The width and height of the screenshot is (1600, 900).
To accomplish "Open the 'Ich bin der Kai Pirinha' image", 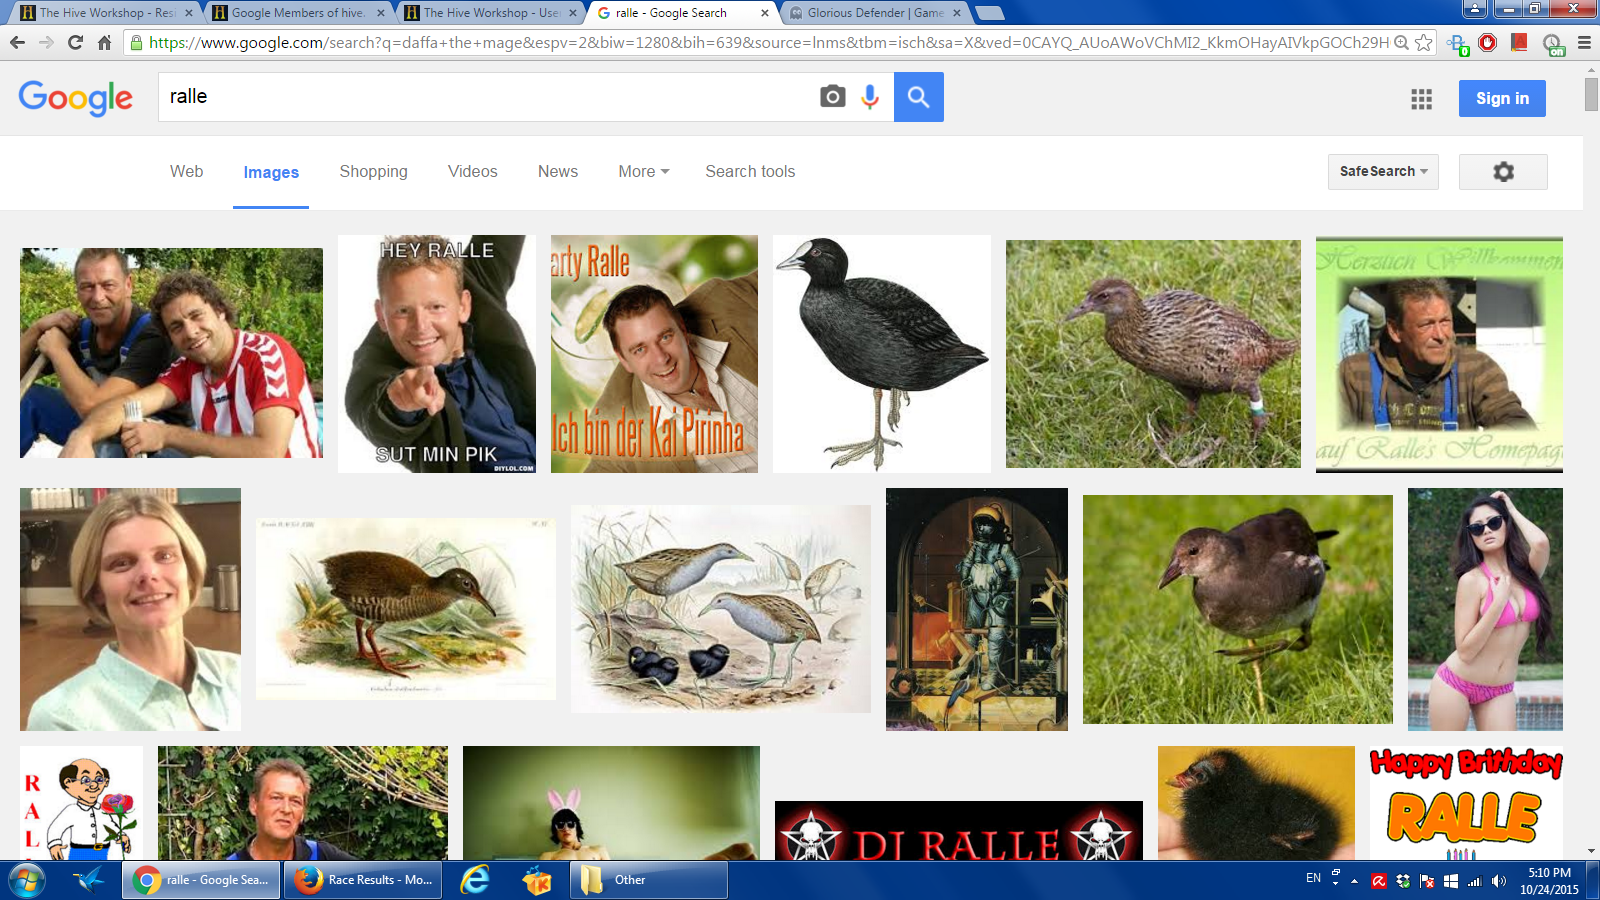I will click(x=654, y=354).
